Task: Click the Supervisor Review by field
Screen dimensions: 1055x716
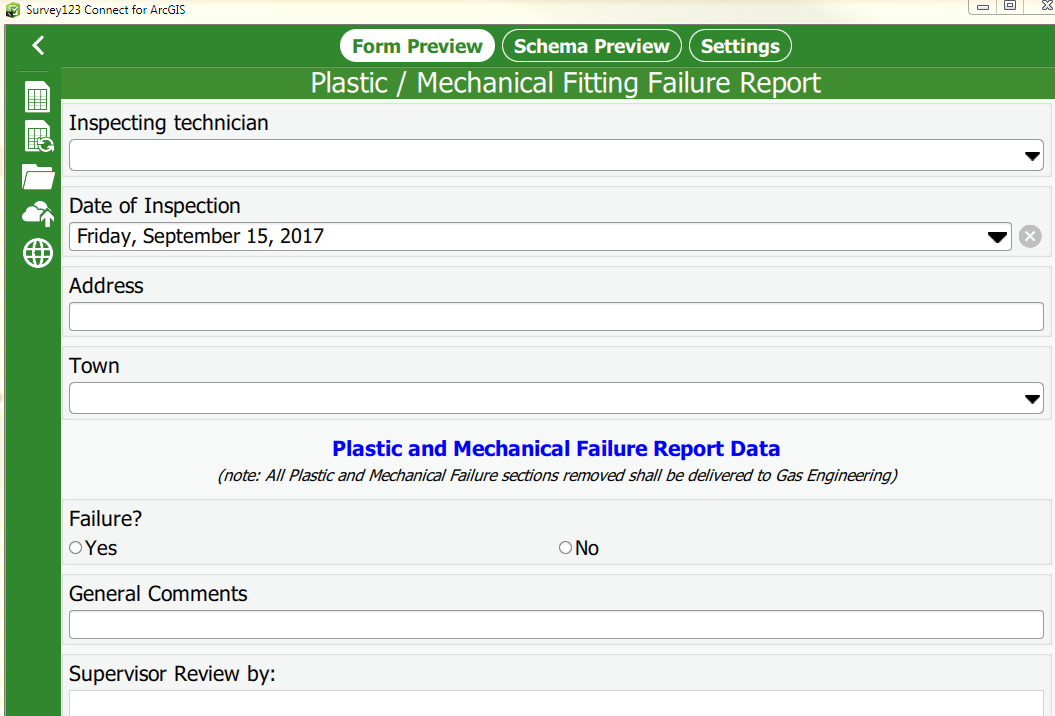Action: (x=556, y=703)
